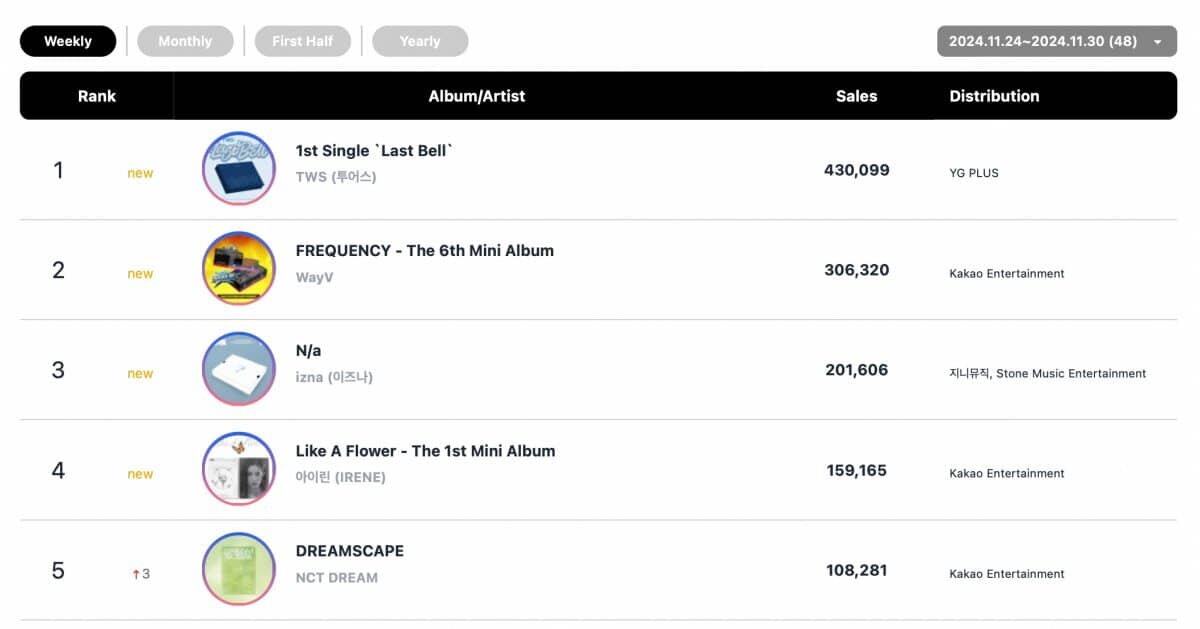Click the WayV artist name
The width and height of the screenshot is (1200, 629).
[x=314, y=277]
